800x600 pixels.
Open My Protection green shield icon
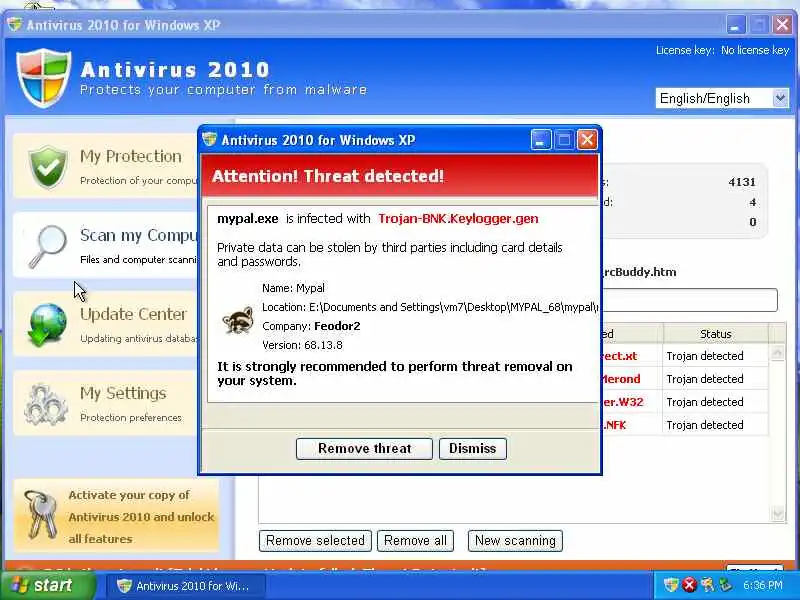coord(48,167)
